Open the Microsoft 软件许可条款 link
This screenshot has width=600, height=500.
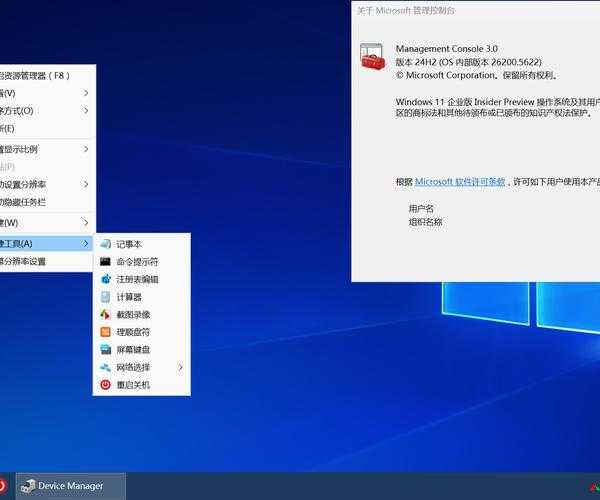(x=460, y=182)
